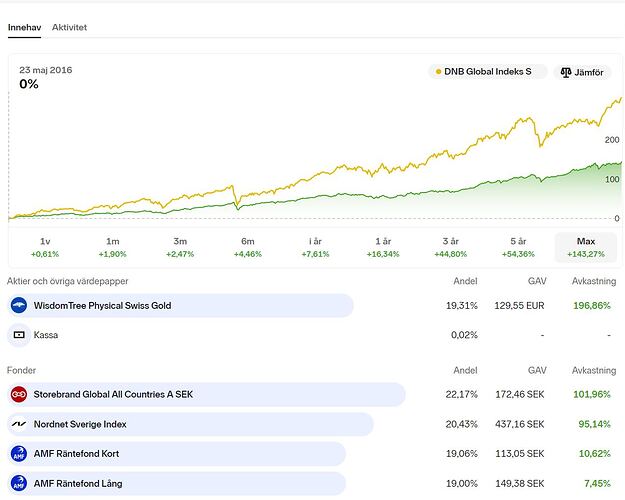Select the 3 år time period
The width and height of the screenshot is (625, 500).
450,247
